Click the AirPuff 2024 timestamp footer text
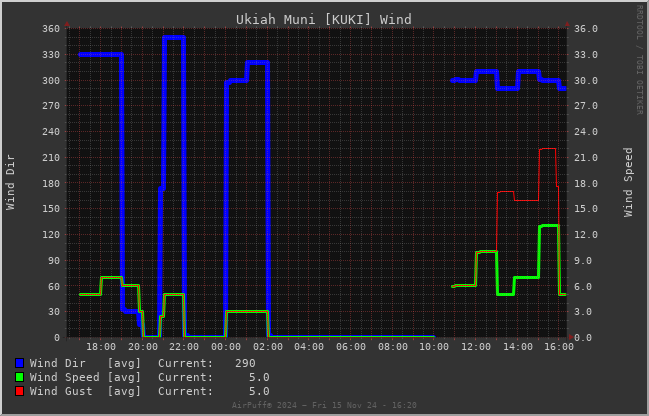Screen dimensions: 649x416 pyautogui.click(x=324, y=405)
